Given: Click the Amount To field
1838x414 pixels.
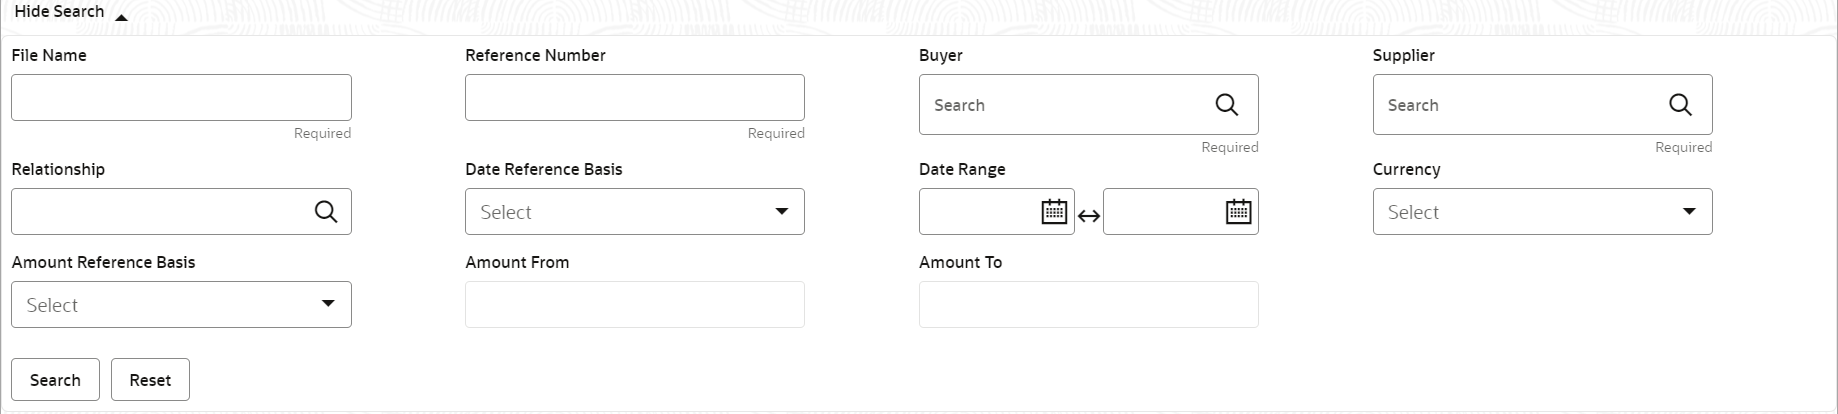Looking at the screenshot, I should (x=1088, y=305).
